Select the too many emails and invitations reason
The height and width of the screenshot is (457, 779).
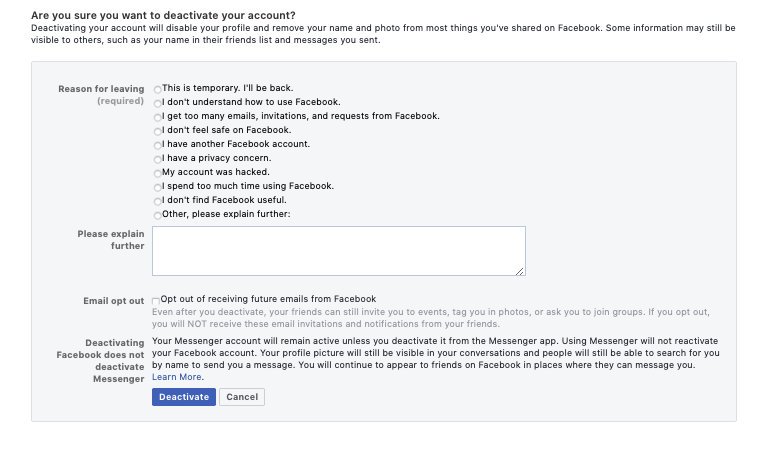[x=157, y=118]
